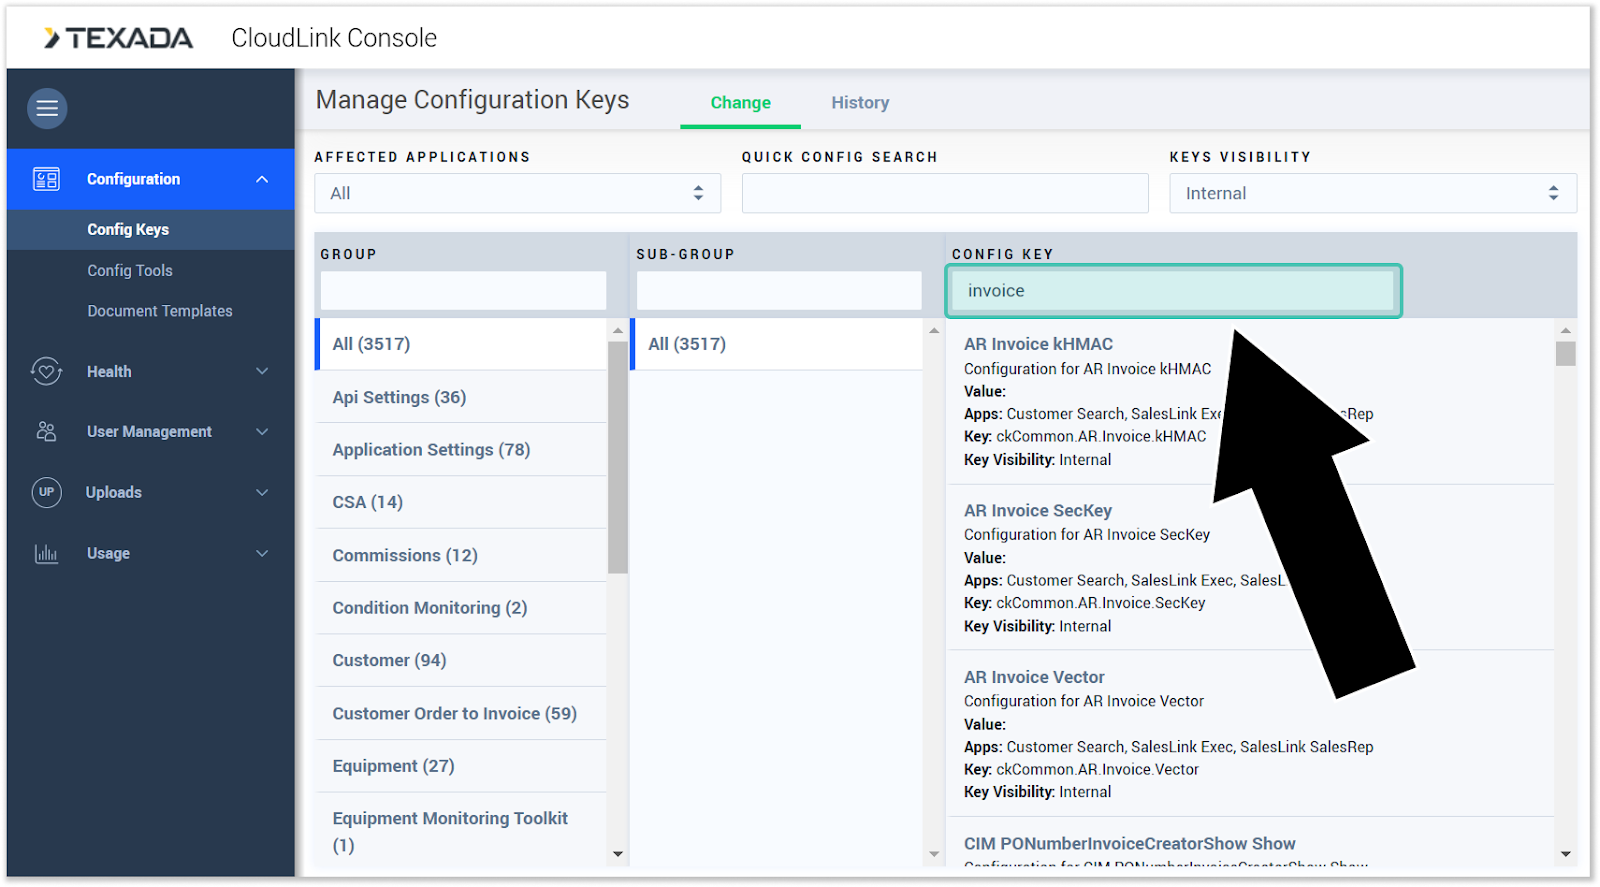Expand the Usage menu section
Viewport: 1600px width, 887px height.
click(x=262, y=553)
